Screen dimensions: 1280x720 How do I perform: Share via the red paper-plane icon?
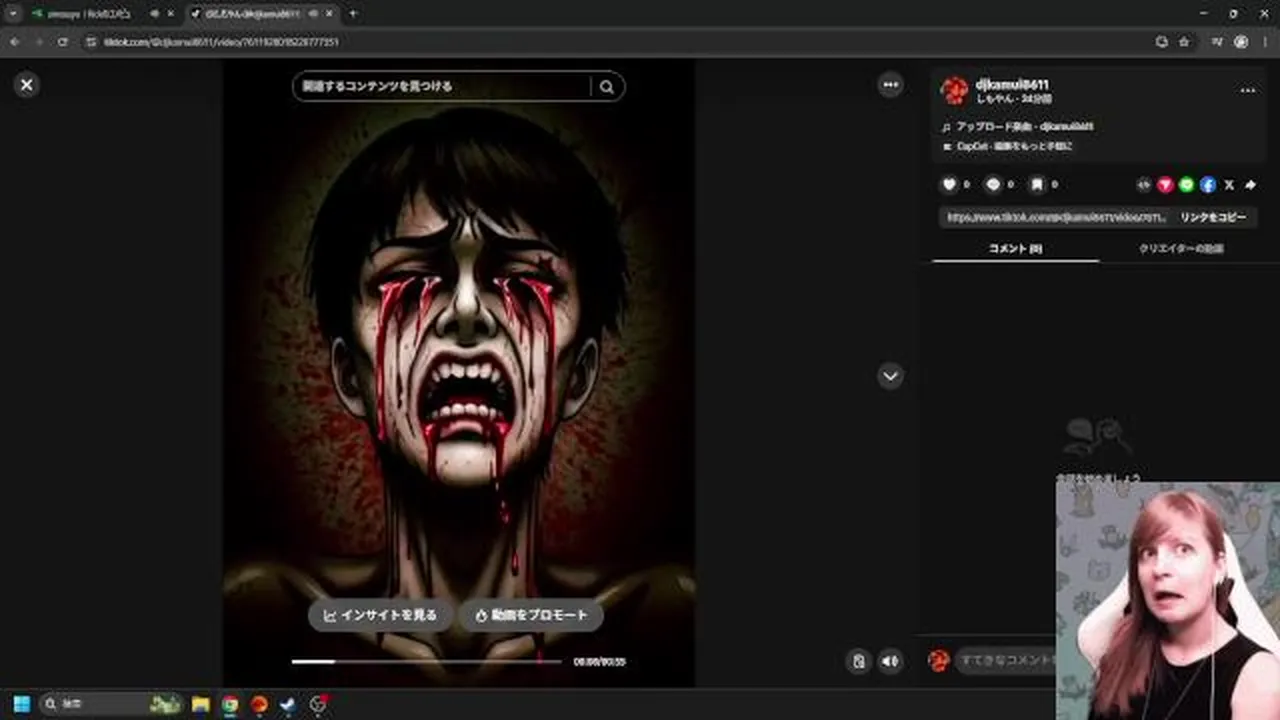[x=1165, y=185]
